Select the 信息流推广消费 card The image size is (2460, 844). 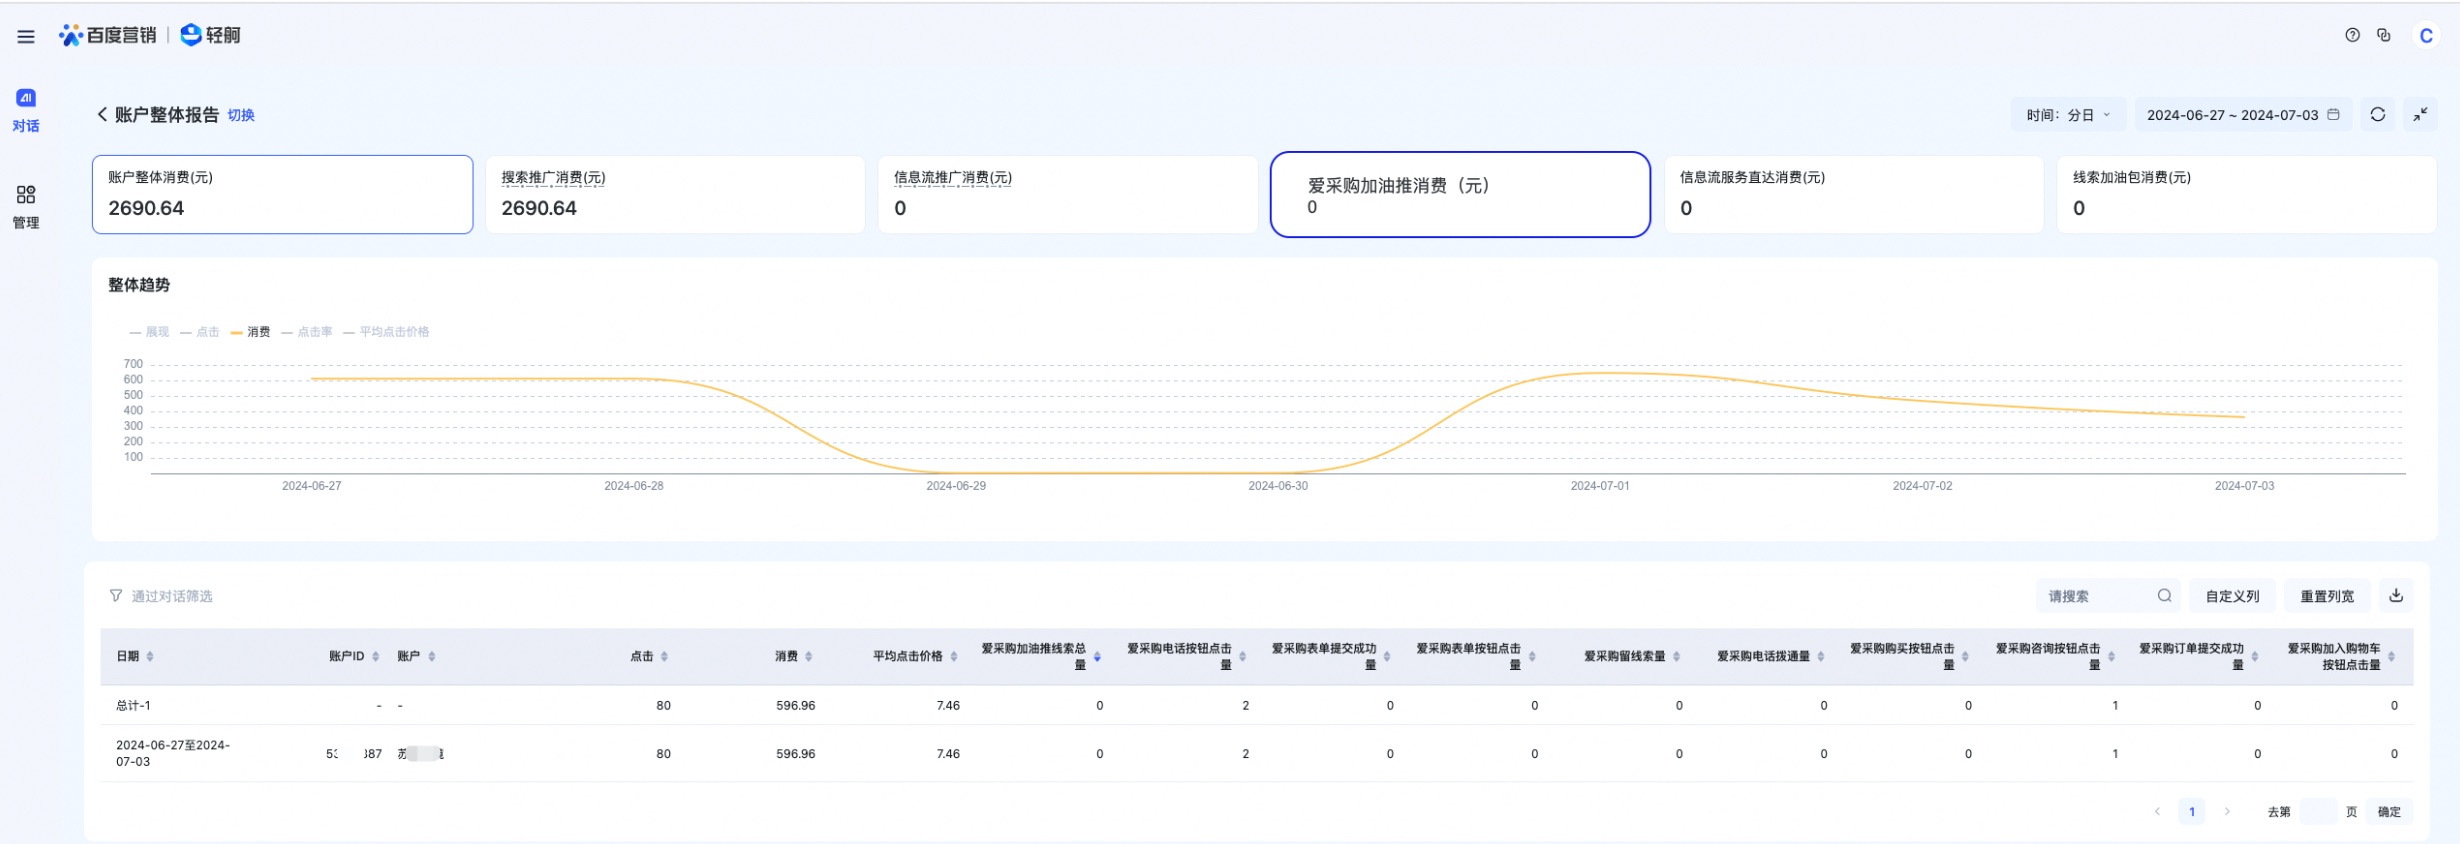point(1067,194)
